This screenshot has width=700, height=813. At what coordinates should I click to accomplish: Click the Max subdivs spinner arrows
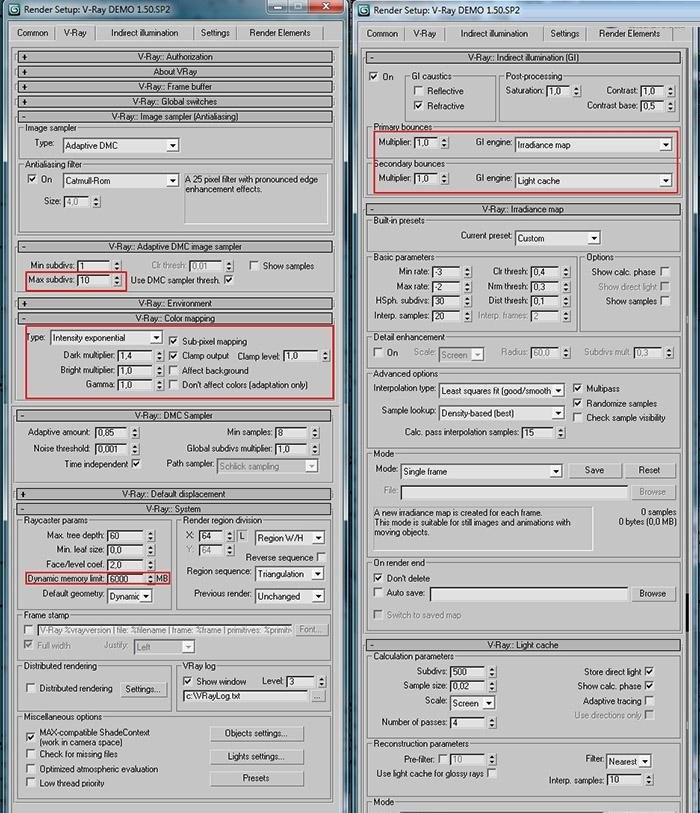click(117, 281)
